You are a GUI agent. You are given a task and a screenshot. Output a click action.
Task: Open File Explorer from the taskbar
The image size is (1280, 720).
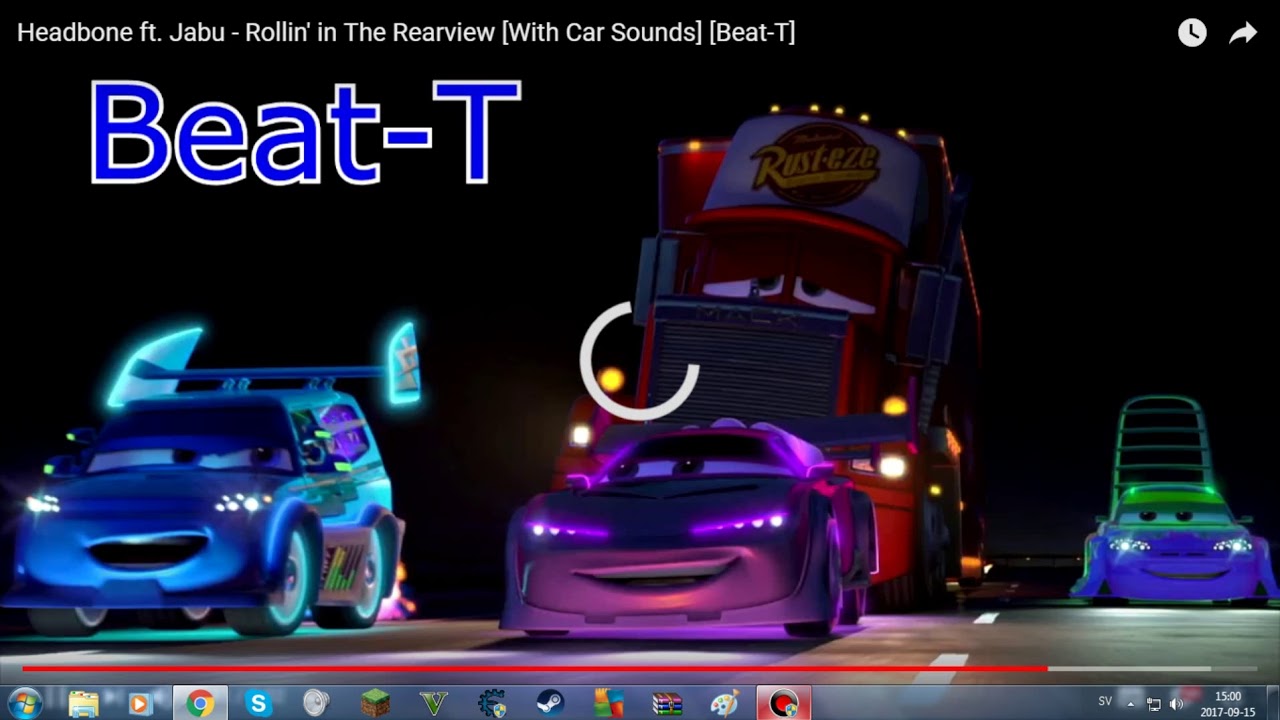coord(84,704)
